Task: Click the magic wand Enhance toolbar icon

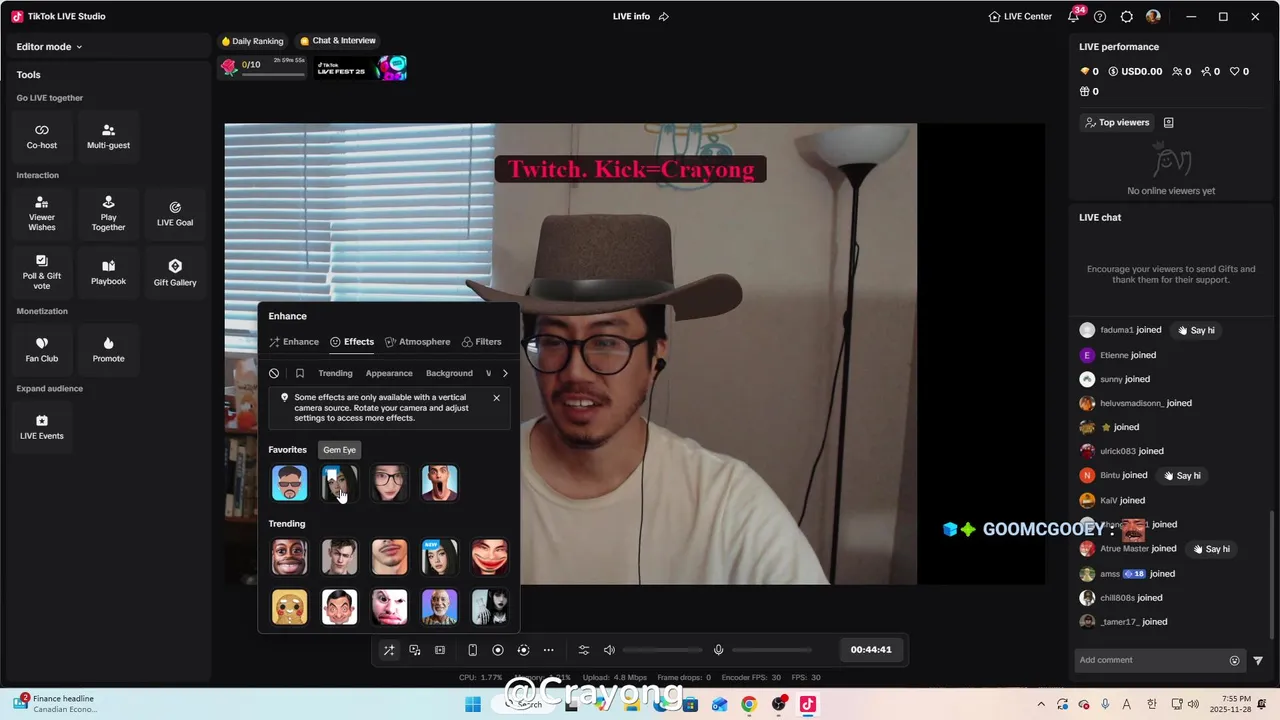Action: tap(389, 650)
